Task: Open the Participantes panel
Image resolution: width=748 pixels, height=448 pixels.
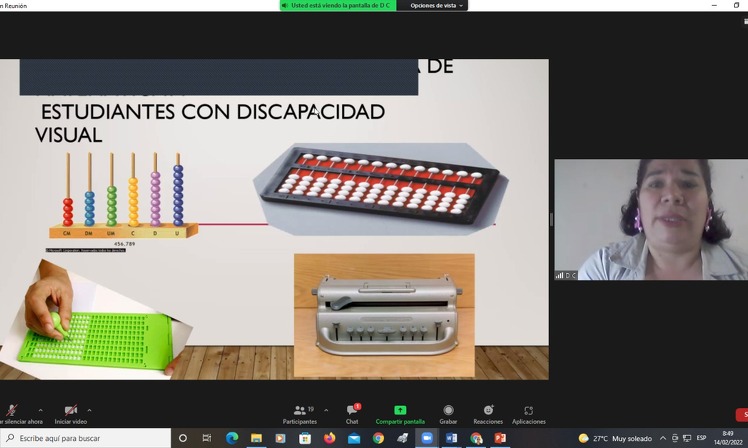Action: [300, 414]
